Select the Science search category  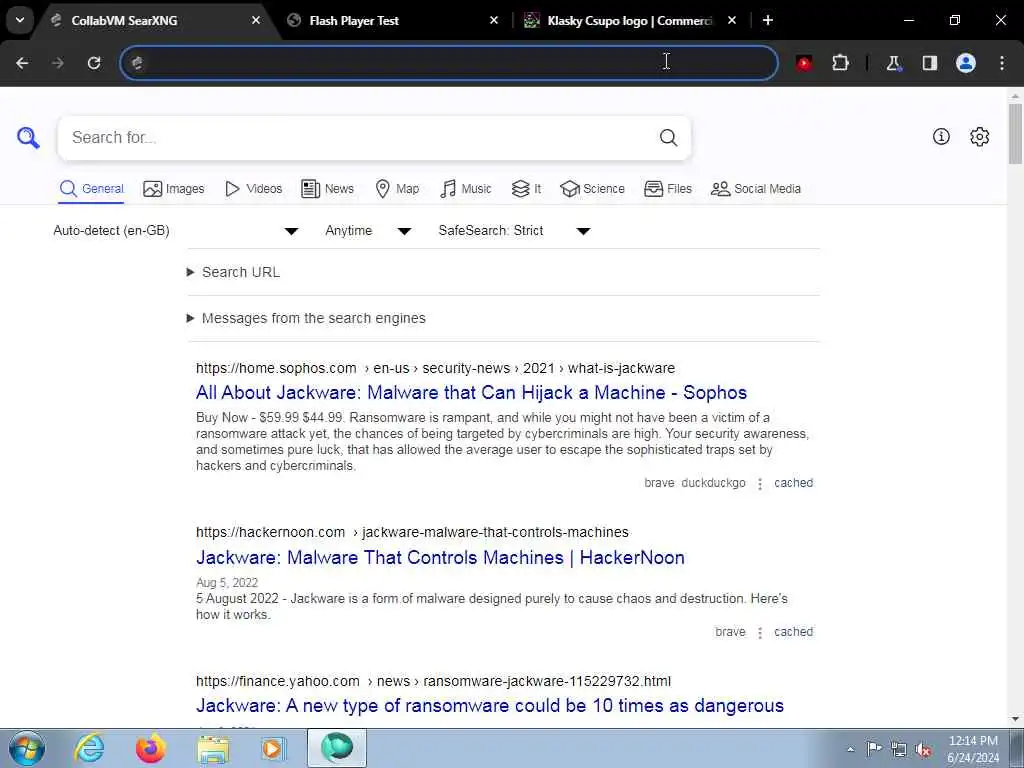[592, 189]
